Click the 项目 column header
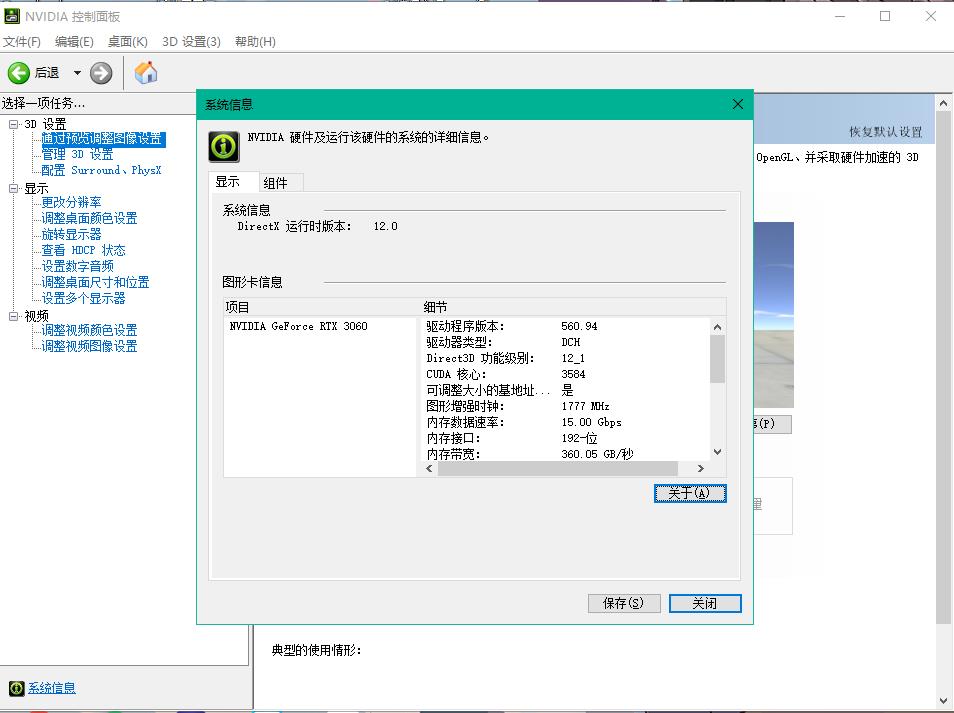954x713 pixels. (320, 307)
